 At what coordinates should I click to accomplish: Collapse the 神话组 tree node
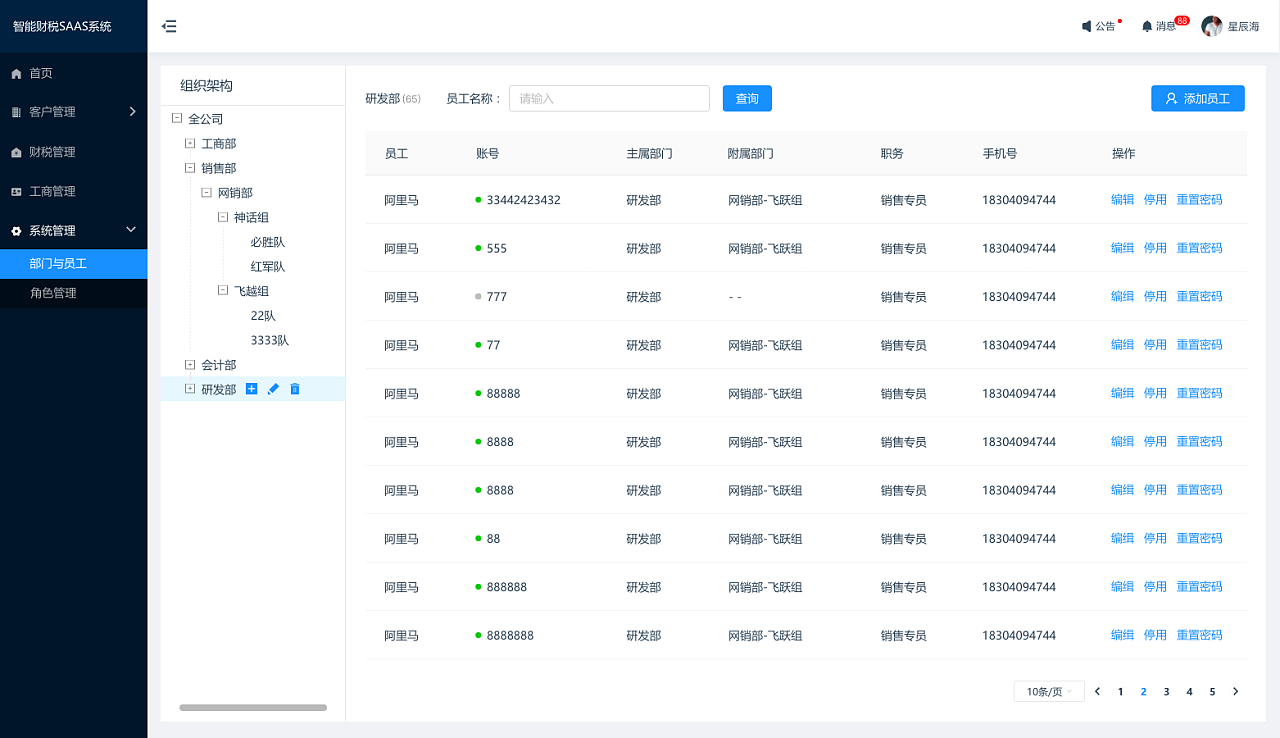tap(223, 217)
